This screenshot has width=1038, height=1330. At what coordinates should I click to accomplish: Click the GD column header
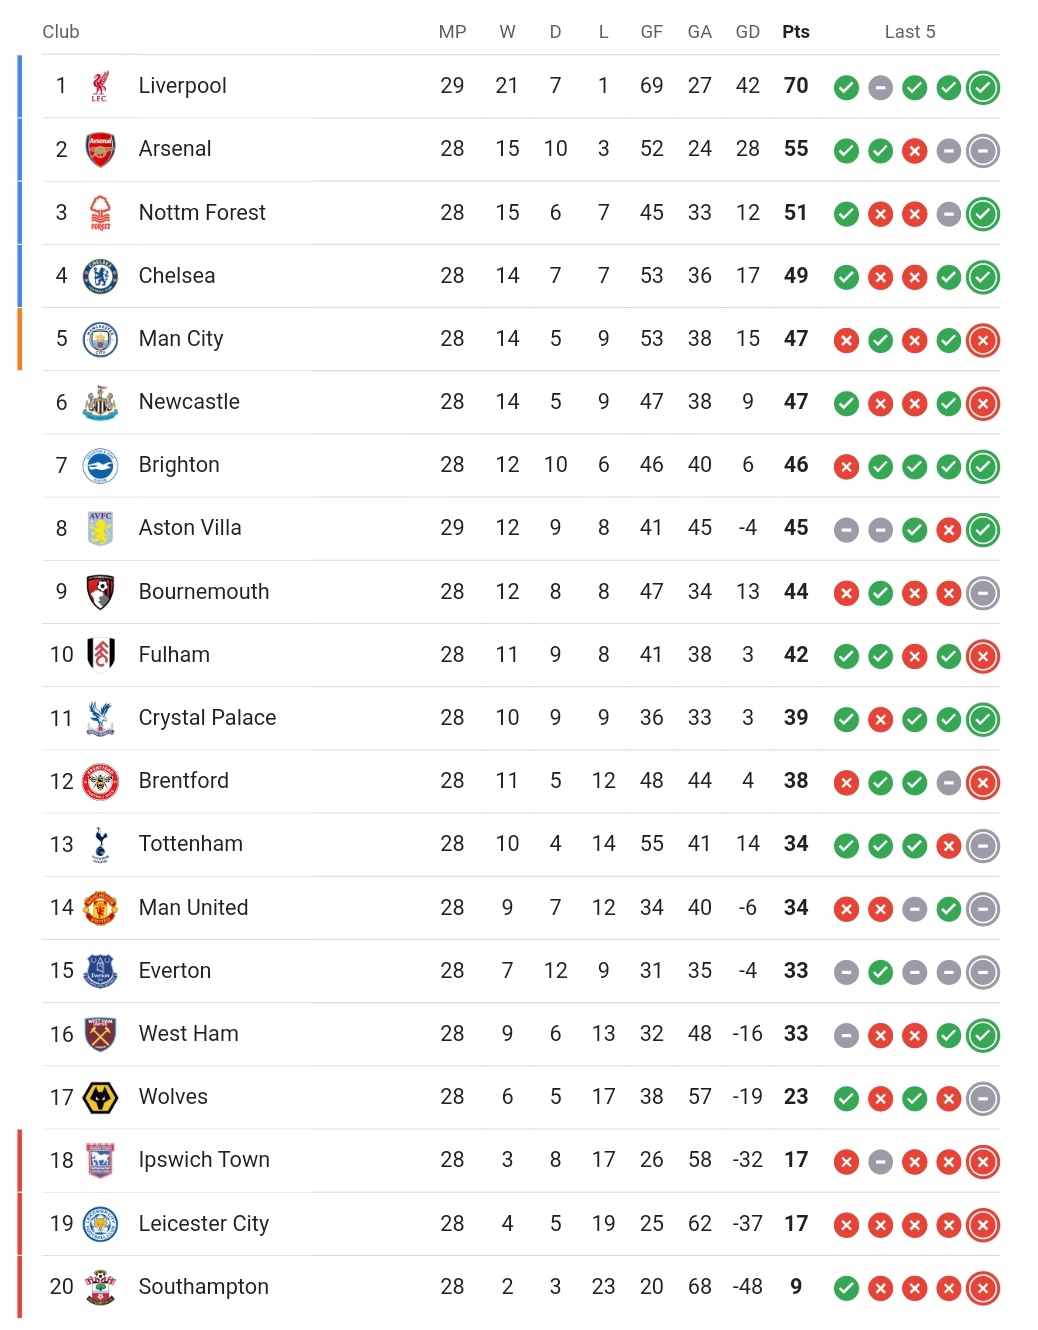point(748,32)
